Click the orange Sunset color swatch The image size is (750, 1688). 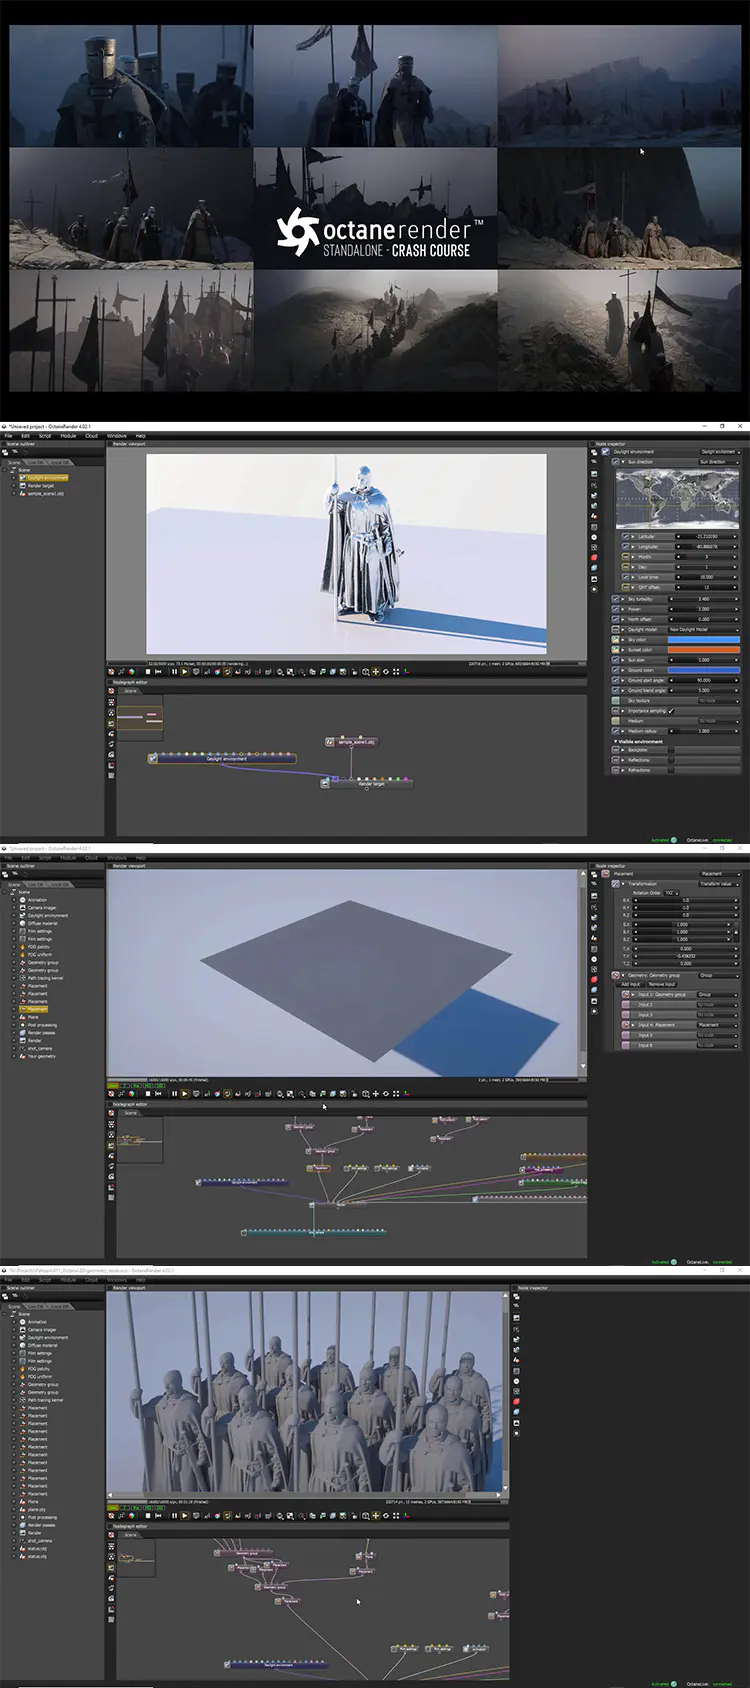coord(704,650)
